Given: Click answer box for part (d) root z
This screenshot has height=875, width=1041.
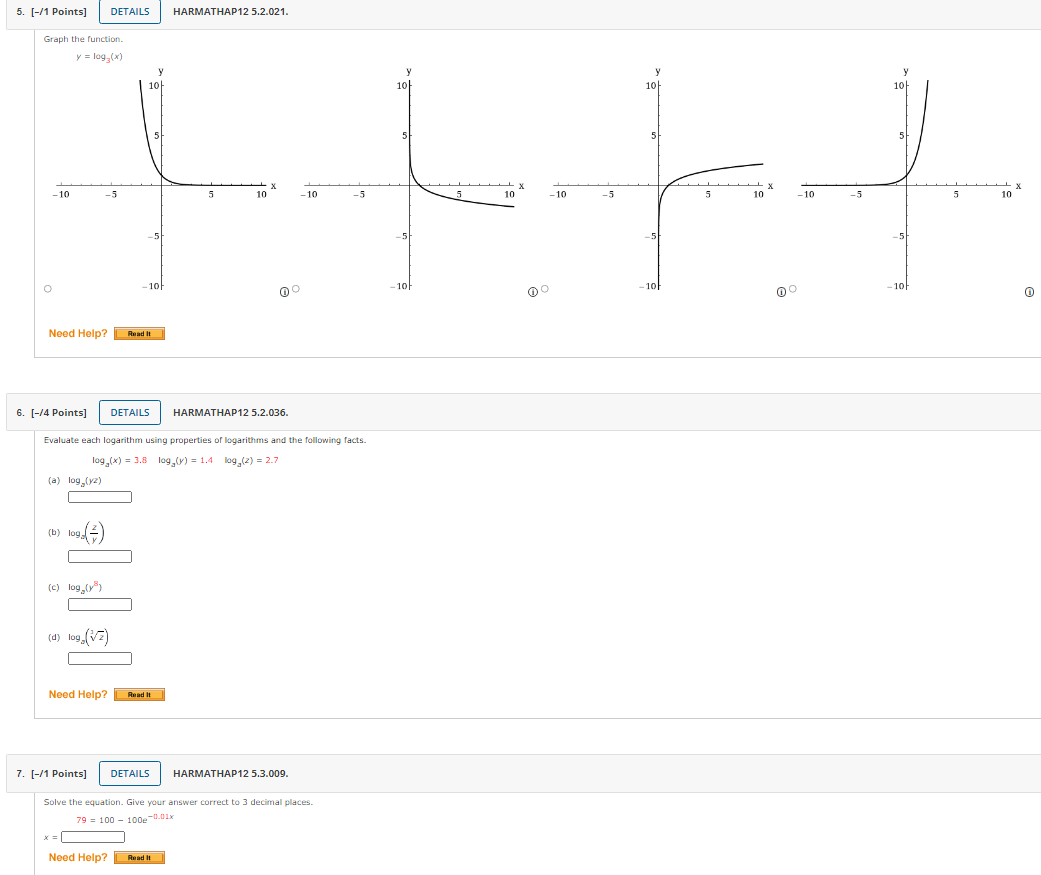Looking at the screenshot, I should (100, 658).
